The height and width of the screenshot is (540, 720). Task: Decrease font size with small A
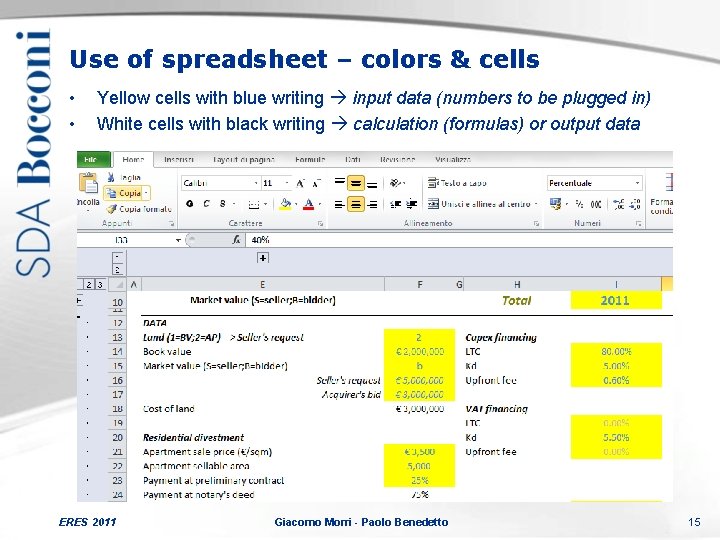tap(316, 183)
